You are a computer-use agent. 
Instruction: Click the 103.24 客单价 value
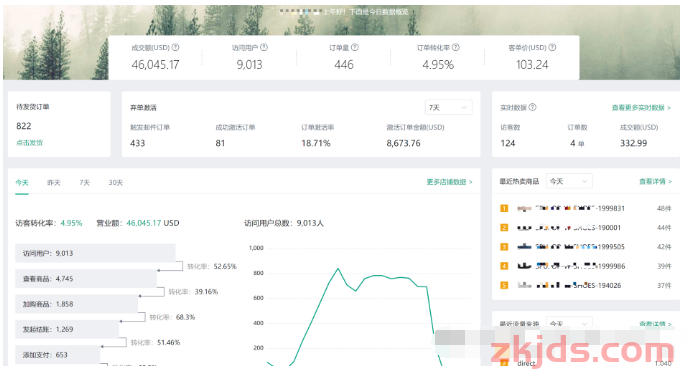tap(532, 65)
